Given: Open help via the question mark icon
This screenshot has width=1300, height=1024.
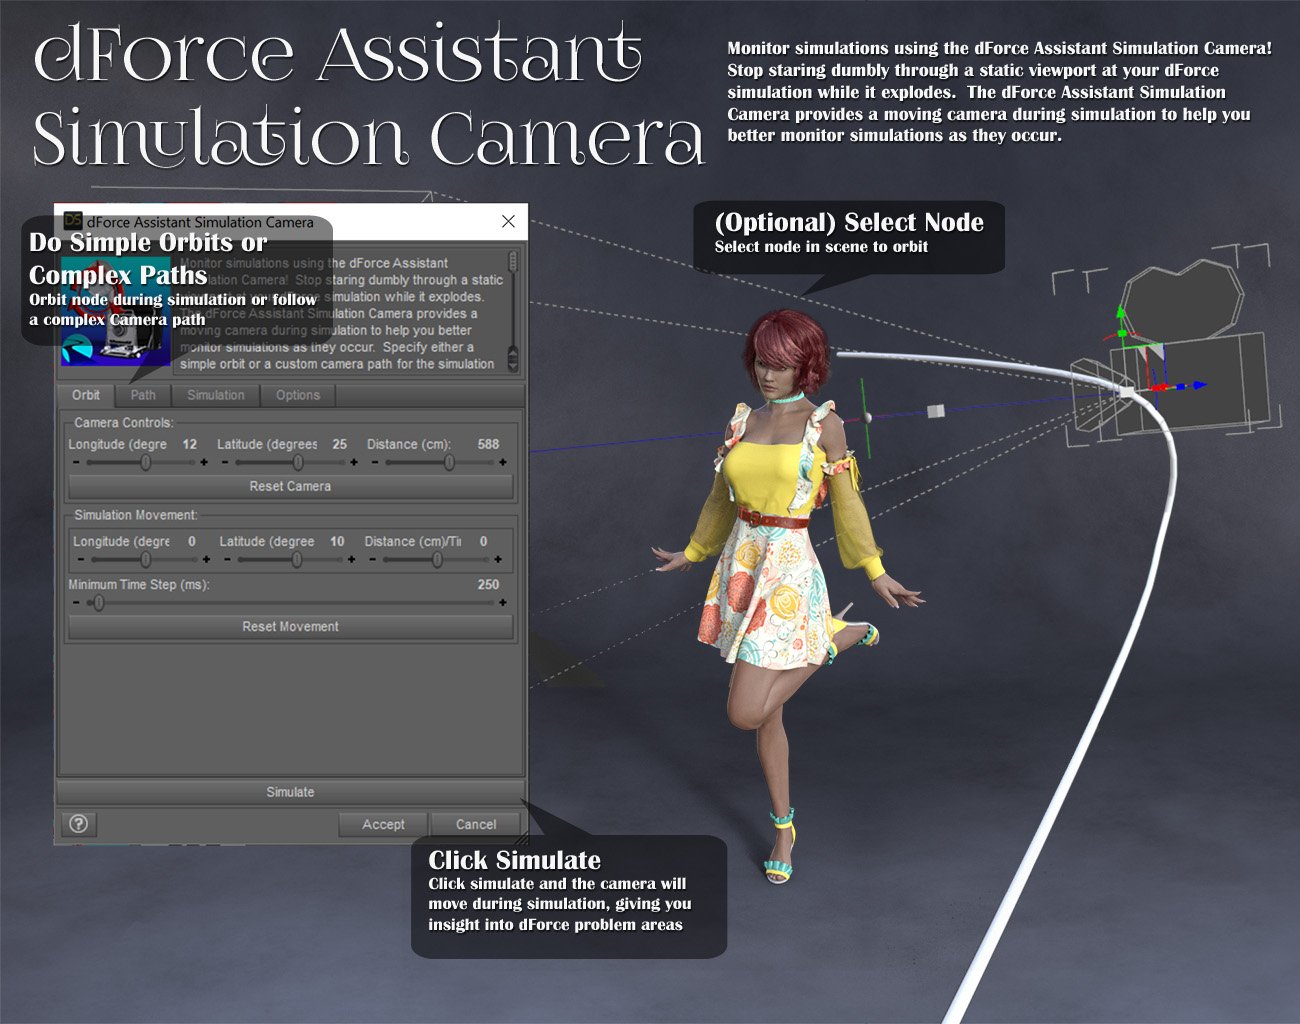Looking at the screenshot, I should click(78, 824).
